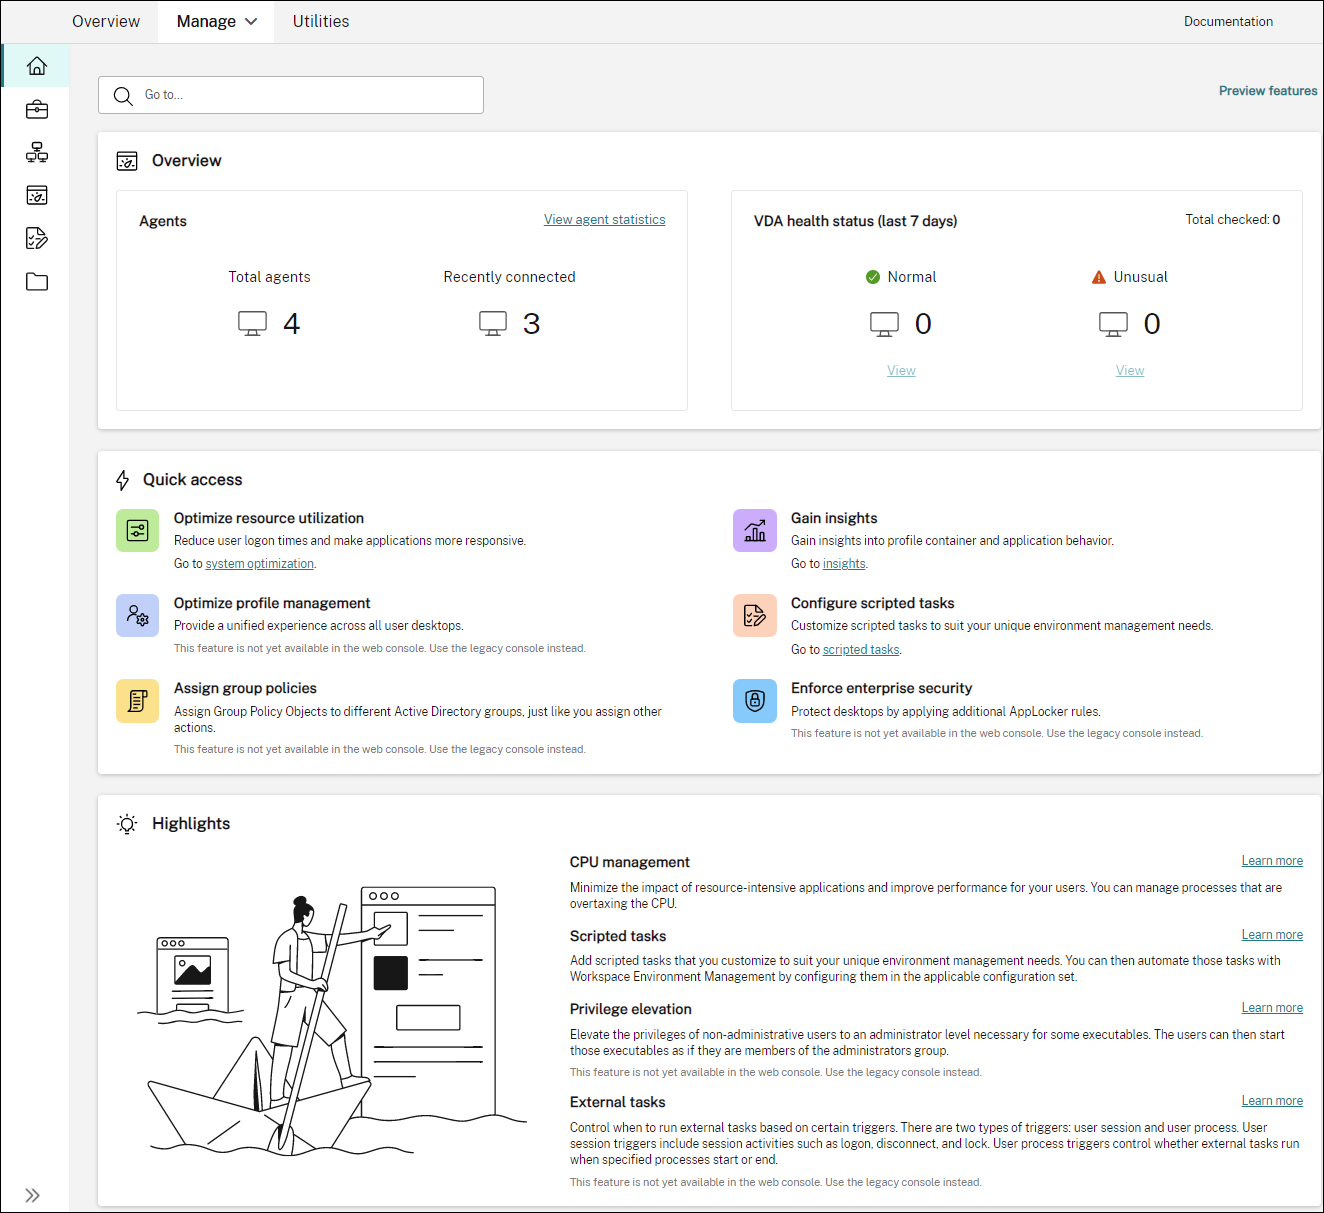Viewport: 1324px width, 1213px height.
Task: Select the briefcase icon in sidebar
Action: click(37, 109)
